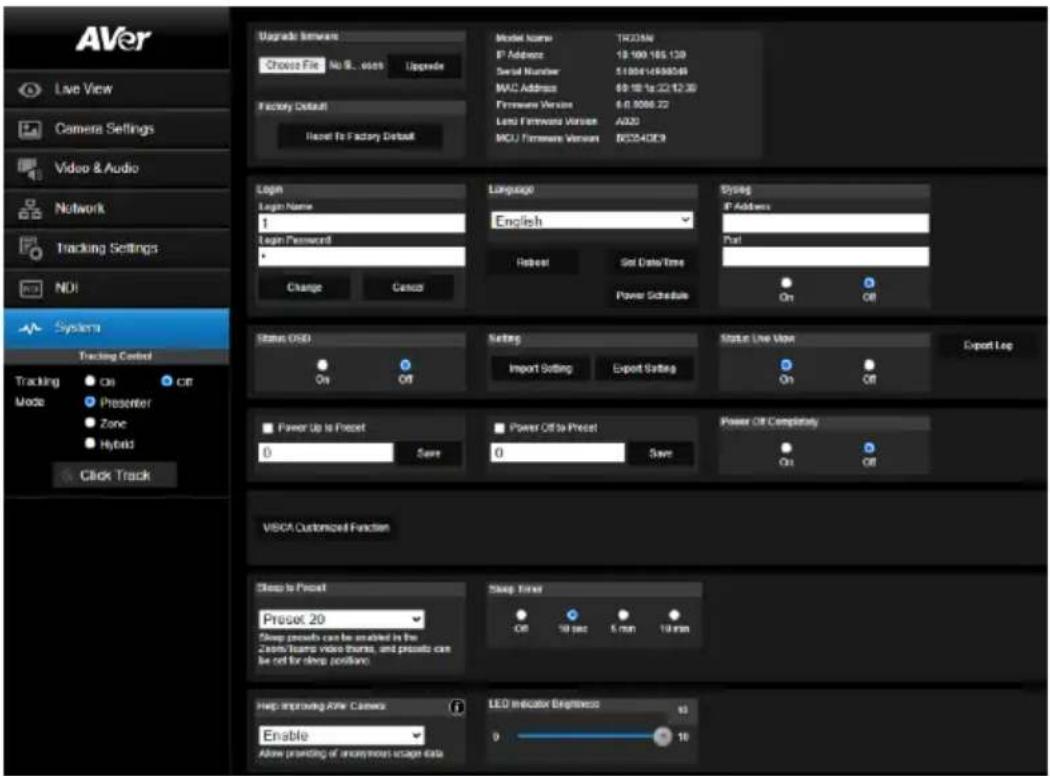Set Syslog to On
The height and width of the screenshot is (776, 1050).
(786, 283)
